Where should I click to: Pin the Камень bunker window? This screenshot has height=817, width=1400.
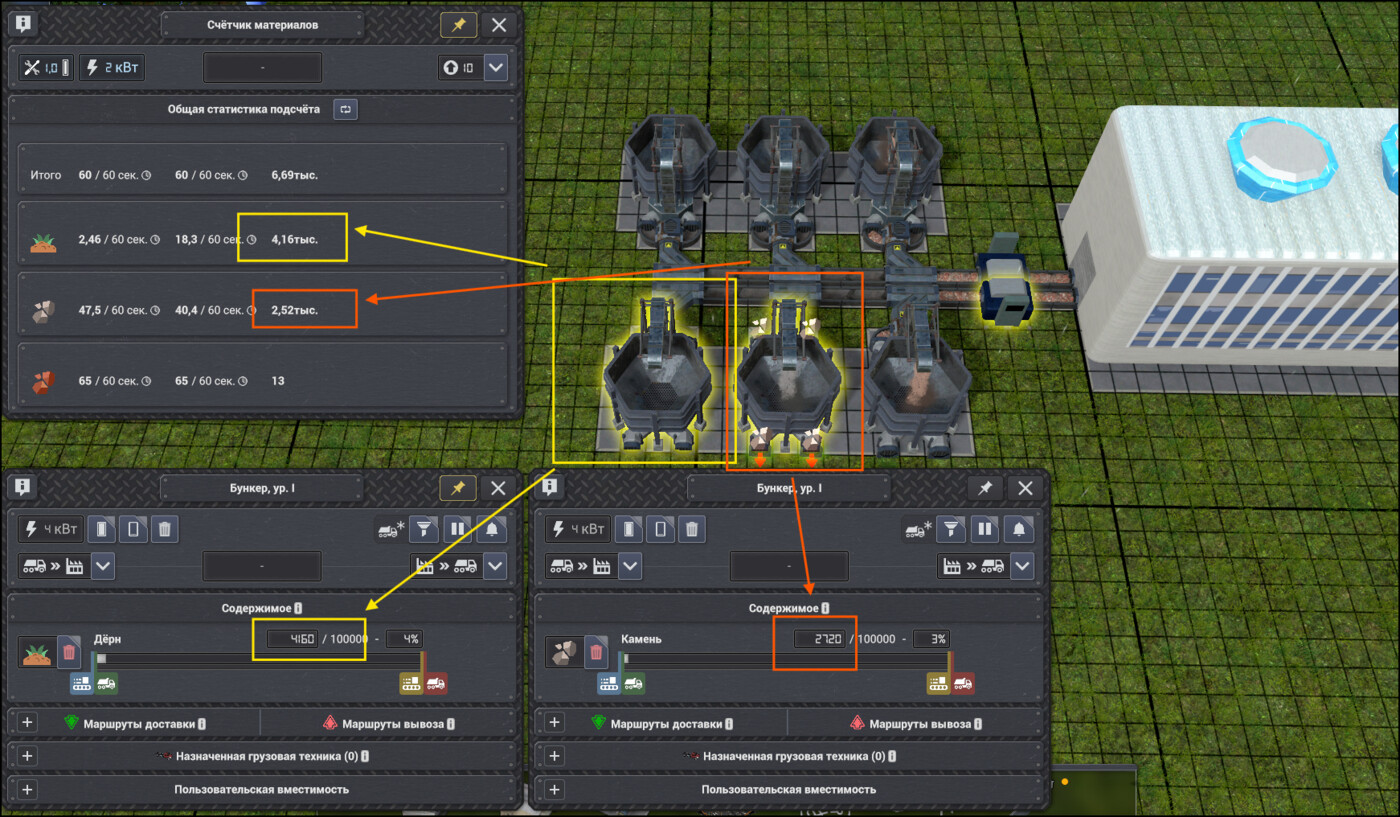(985, 488)
